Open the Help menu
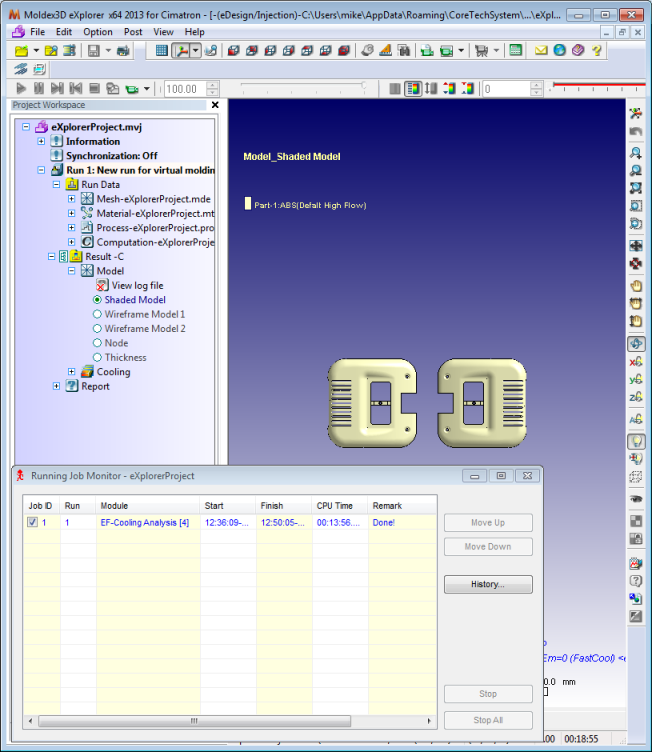The height and width of the screenshot is (752, 652). coord(194,32)
